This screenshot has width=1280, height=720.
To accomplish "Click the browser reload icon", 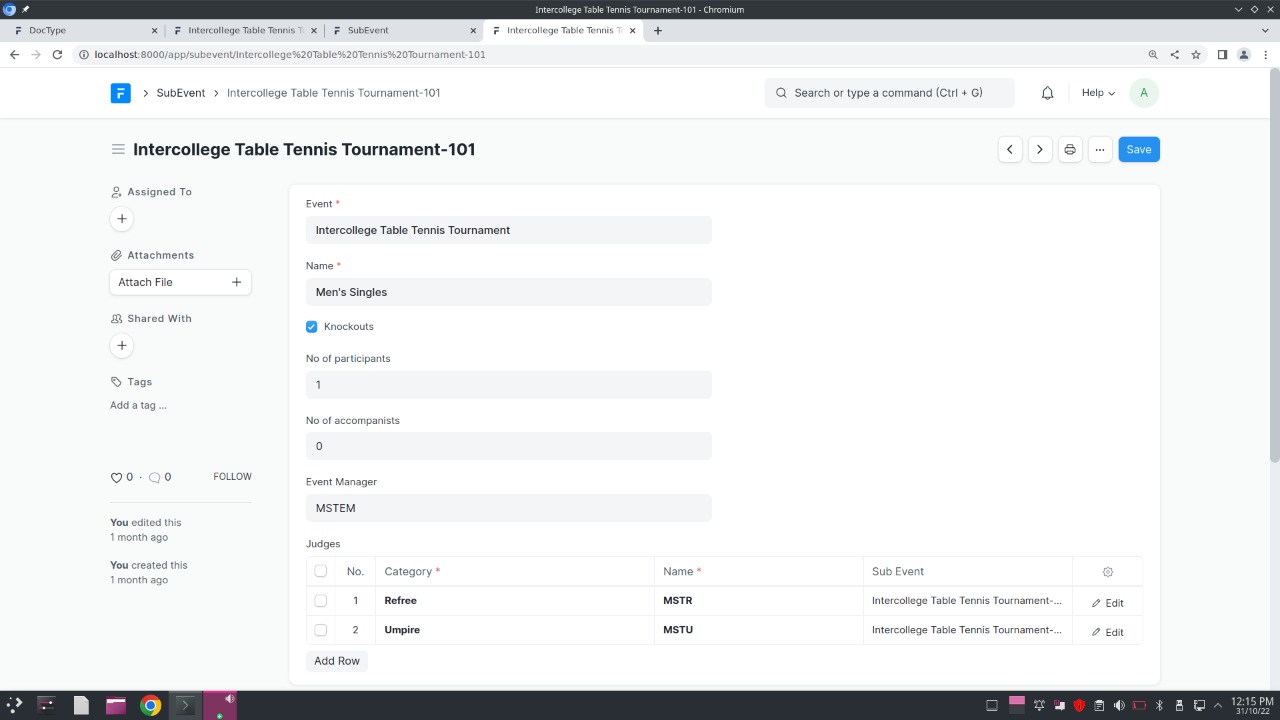I will pyautogui.click(x=57, y=55).
